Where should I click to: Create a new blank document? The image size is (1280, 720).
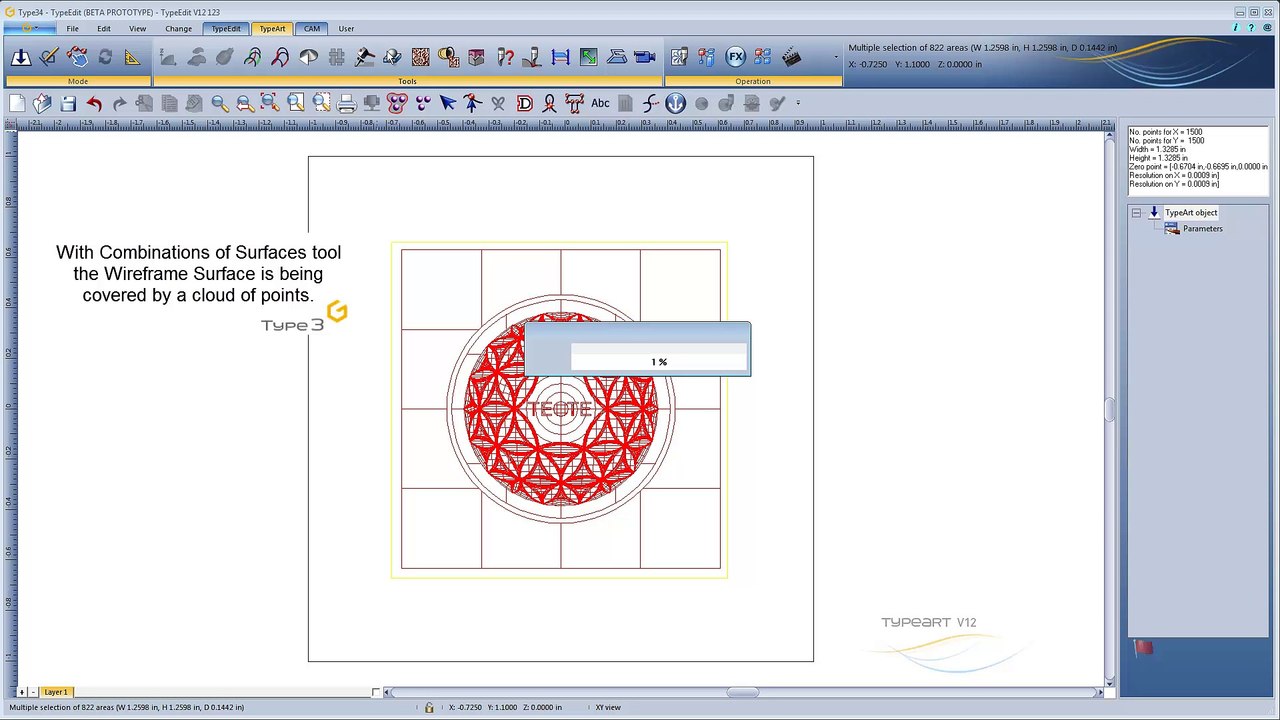(17, 103)
